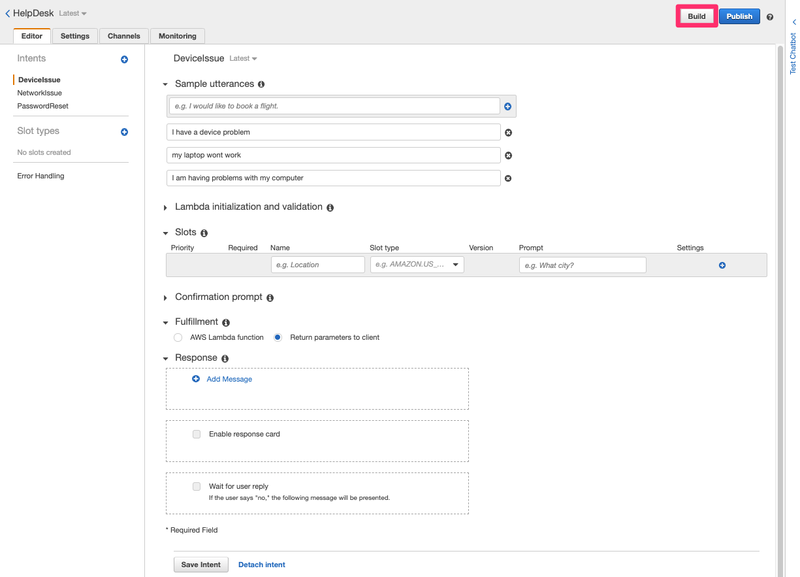Focus the slot Prompt input field
This screenshot has width=800, height=577.
[583, 265]
